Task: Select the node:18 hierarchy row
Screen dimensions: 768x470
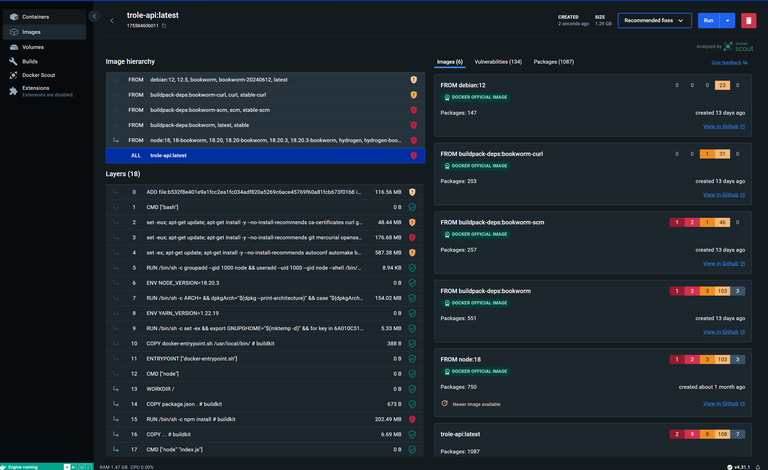Action: [265, 140]
